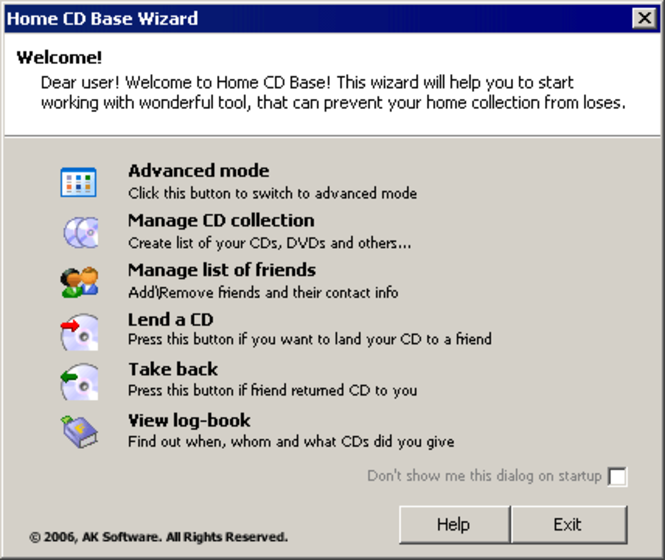Click the Advanced mode grid icon
Screen dimensions: 665x560
click(78, 182)
